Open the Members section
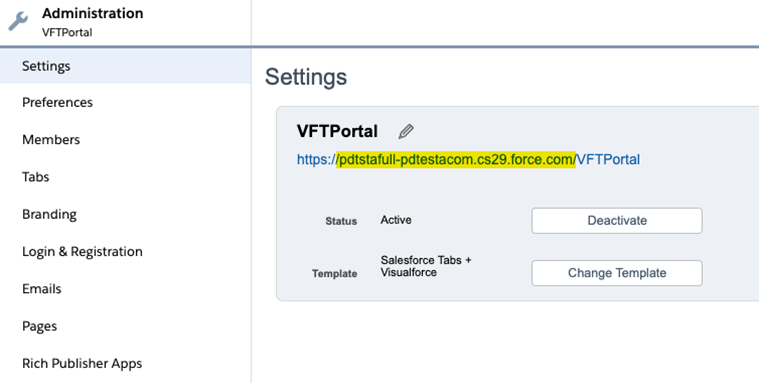Viewport: 759px width, 383px height. coord(125,140)
